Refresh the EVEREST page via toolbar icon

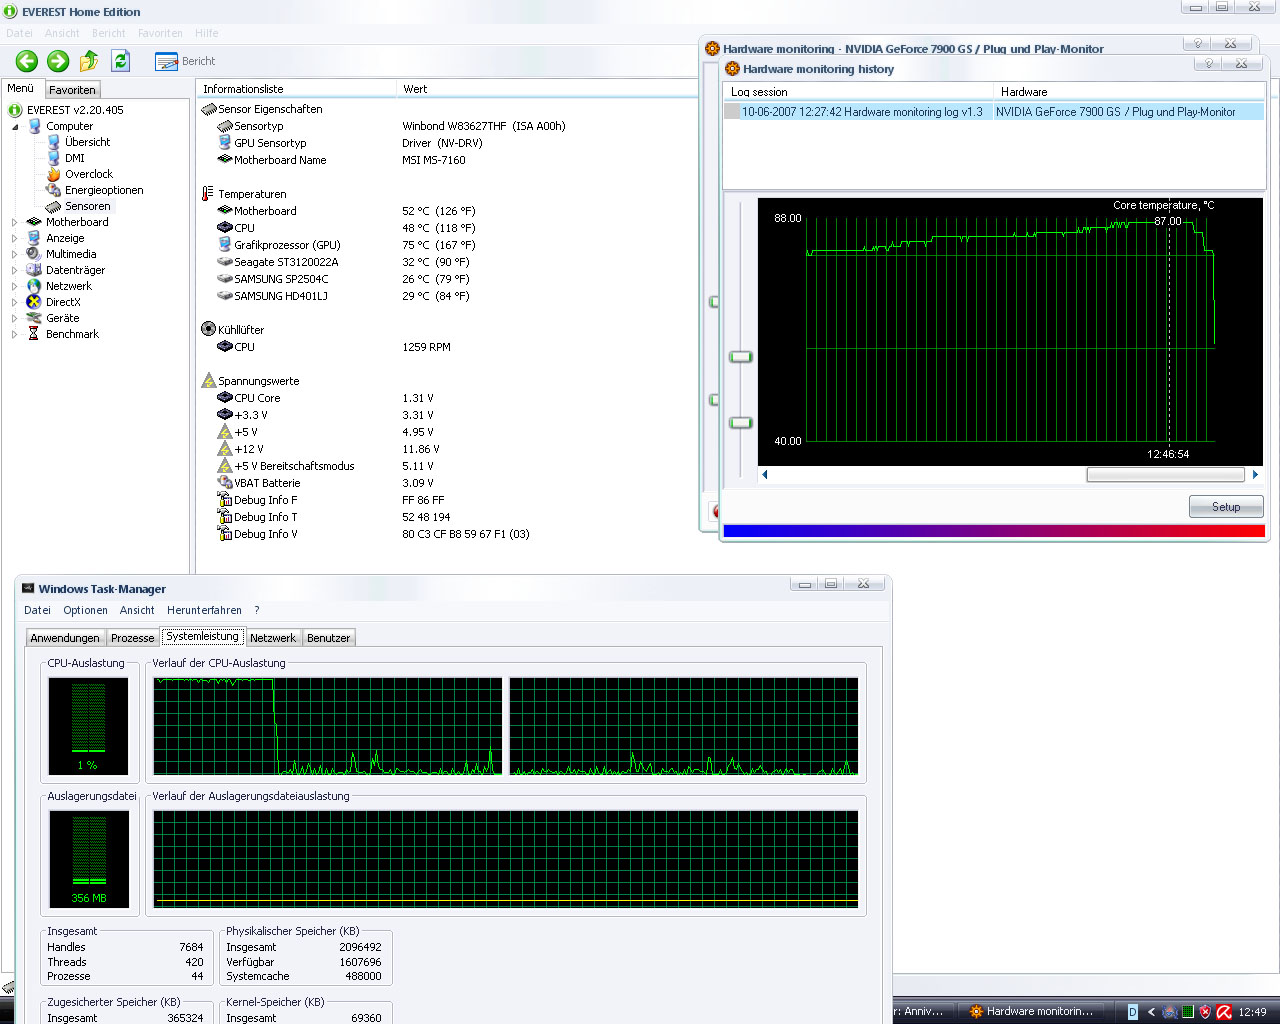click(121, 61)
